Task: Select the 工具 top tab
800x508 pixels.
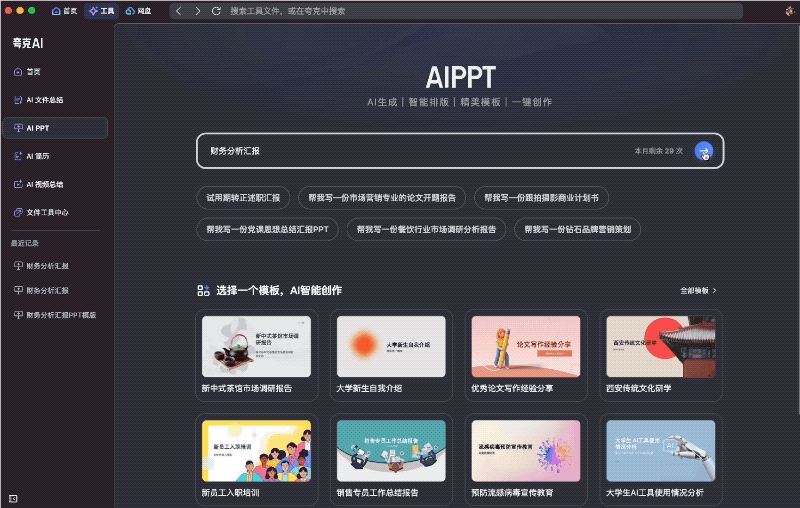Action: [x=102, y=11]
